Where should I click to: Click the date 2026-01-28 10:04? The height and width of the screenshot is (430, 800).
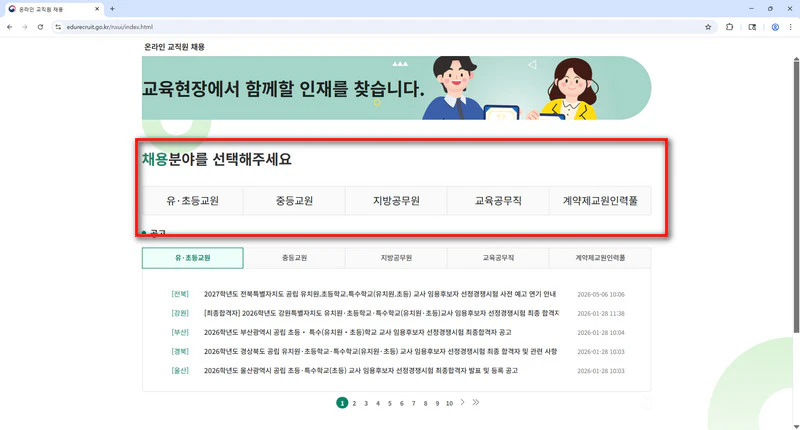pos(601,333)
